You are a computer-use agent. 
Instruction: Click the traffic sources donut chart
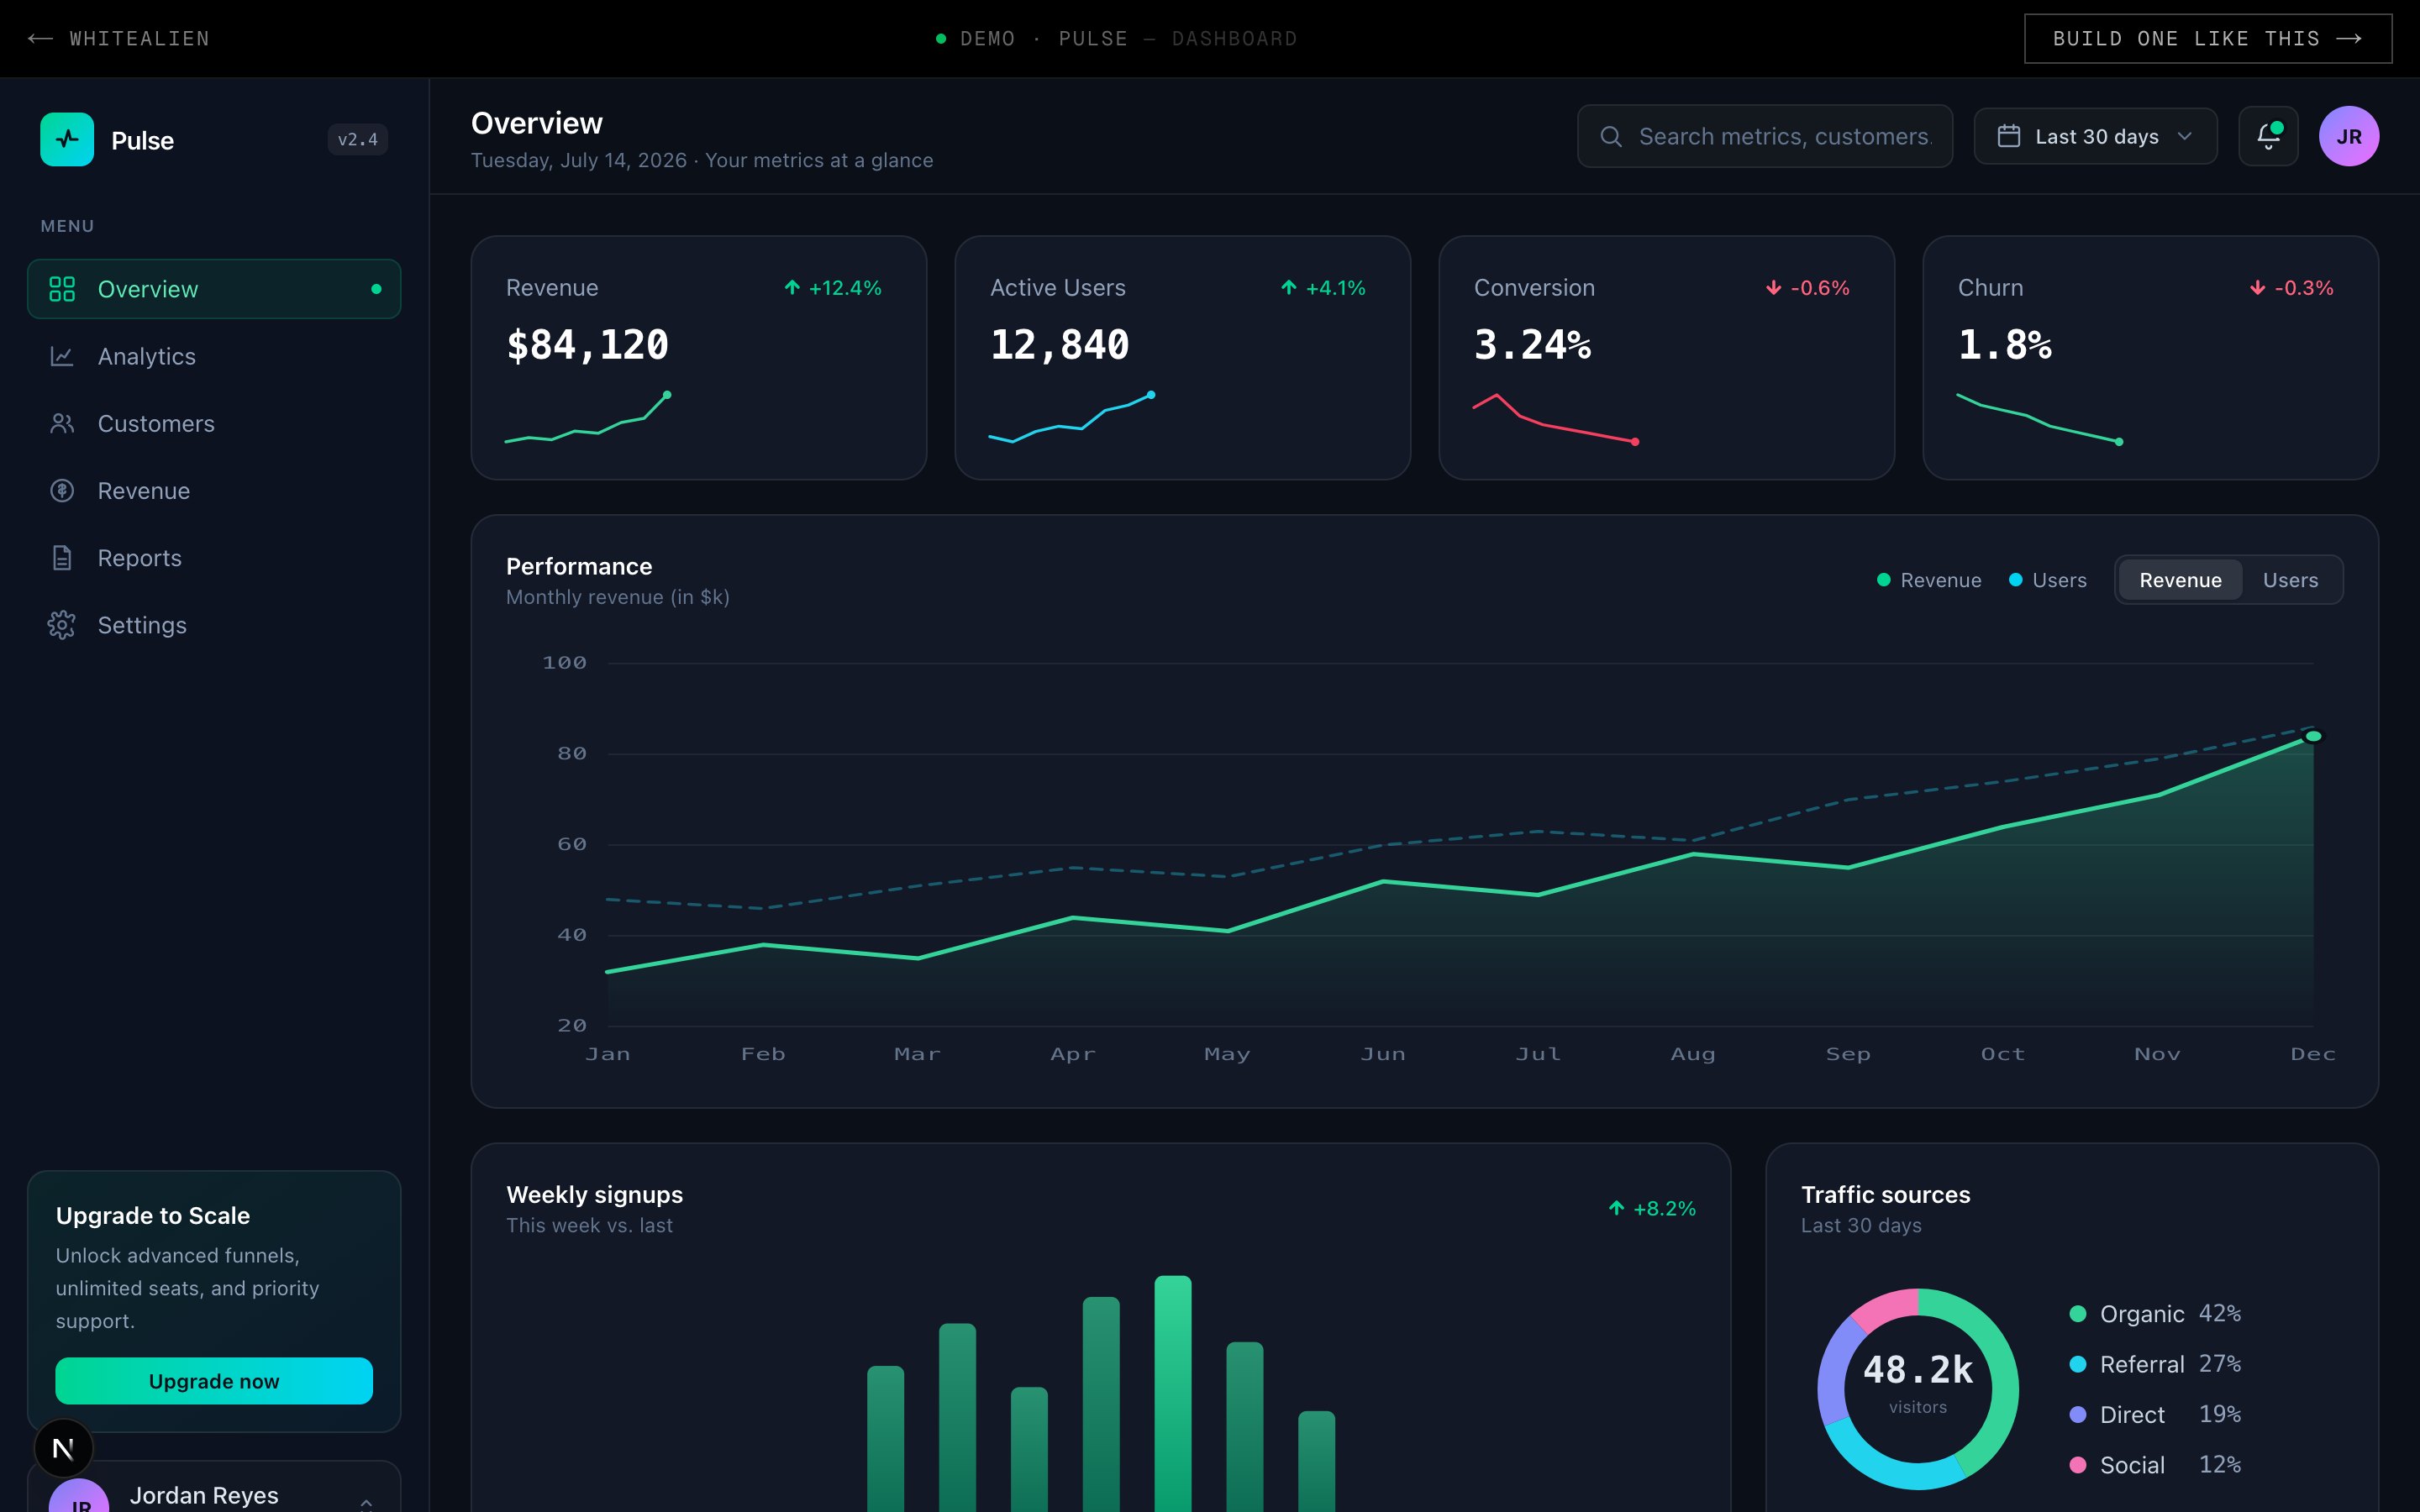point(1917,1389)
